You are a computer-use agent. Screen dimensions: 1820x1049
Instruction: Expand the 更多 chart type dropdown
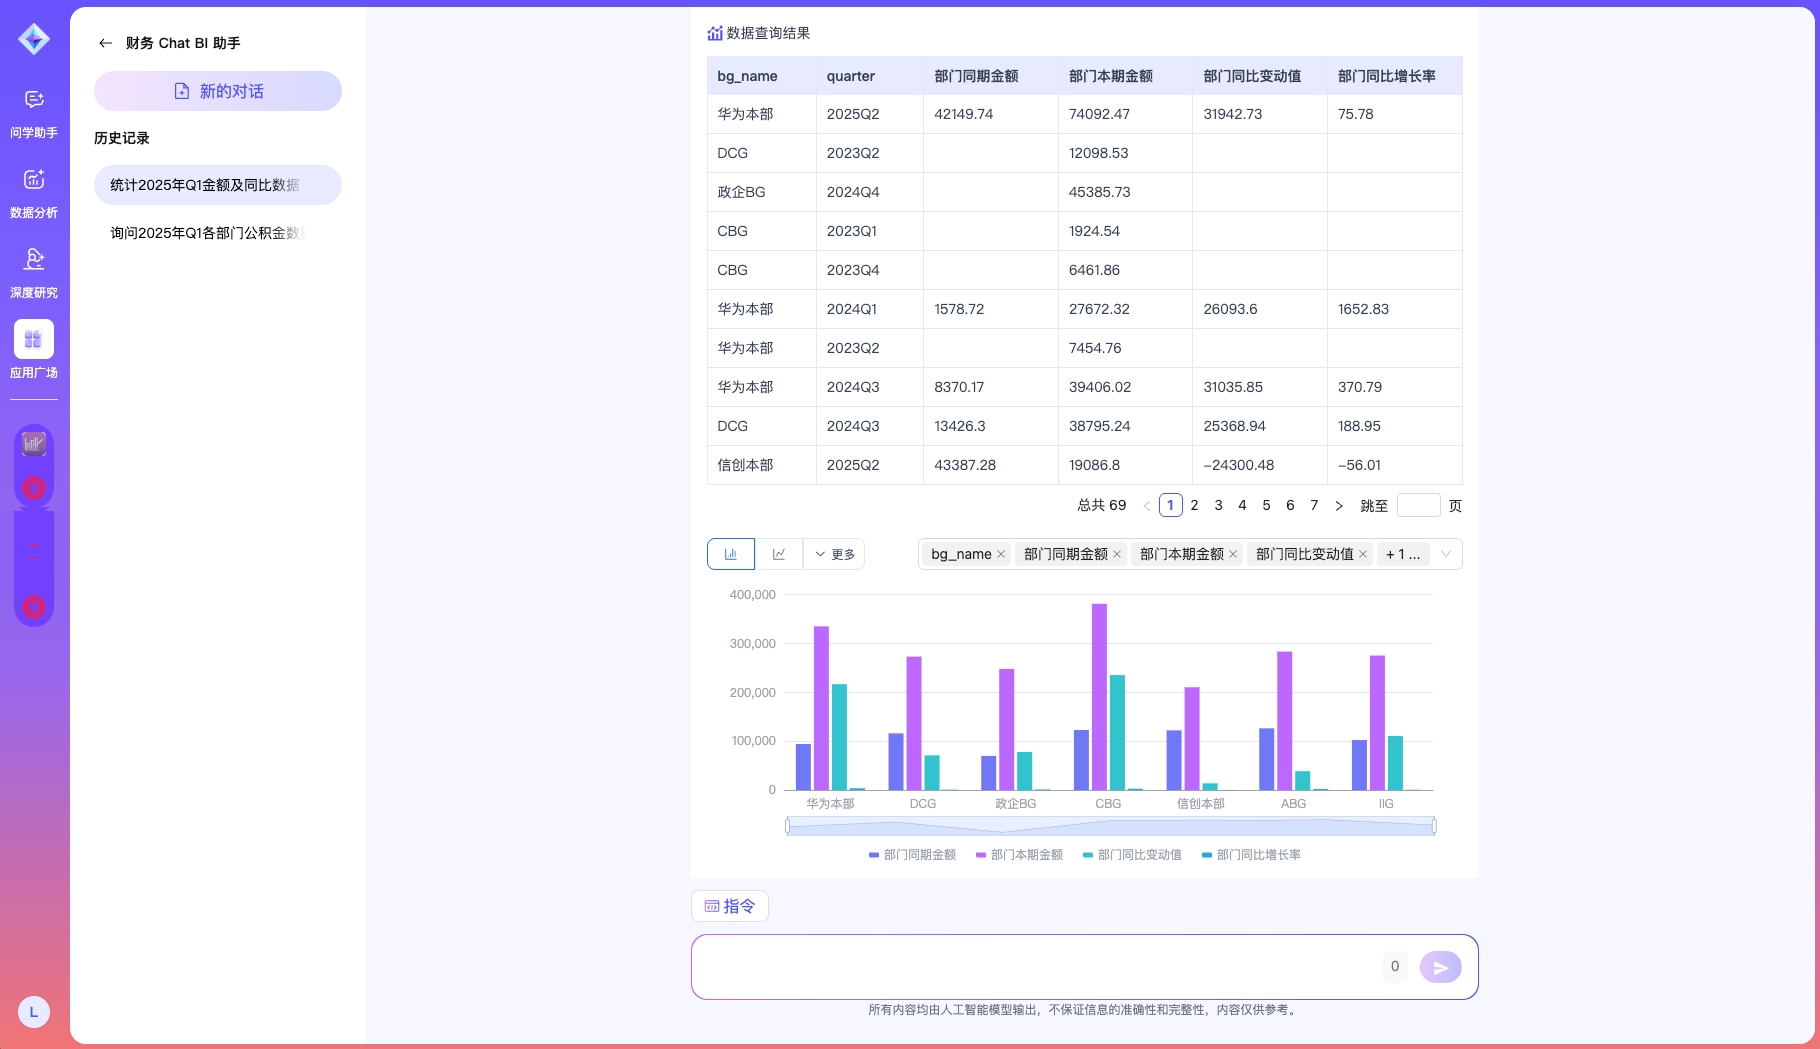(835, 554)
